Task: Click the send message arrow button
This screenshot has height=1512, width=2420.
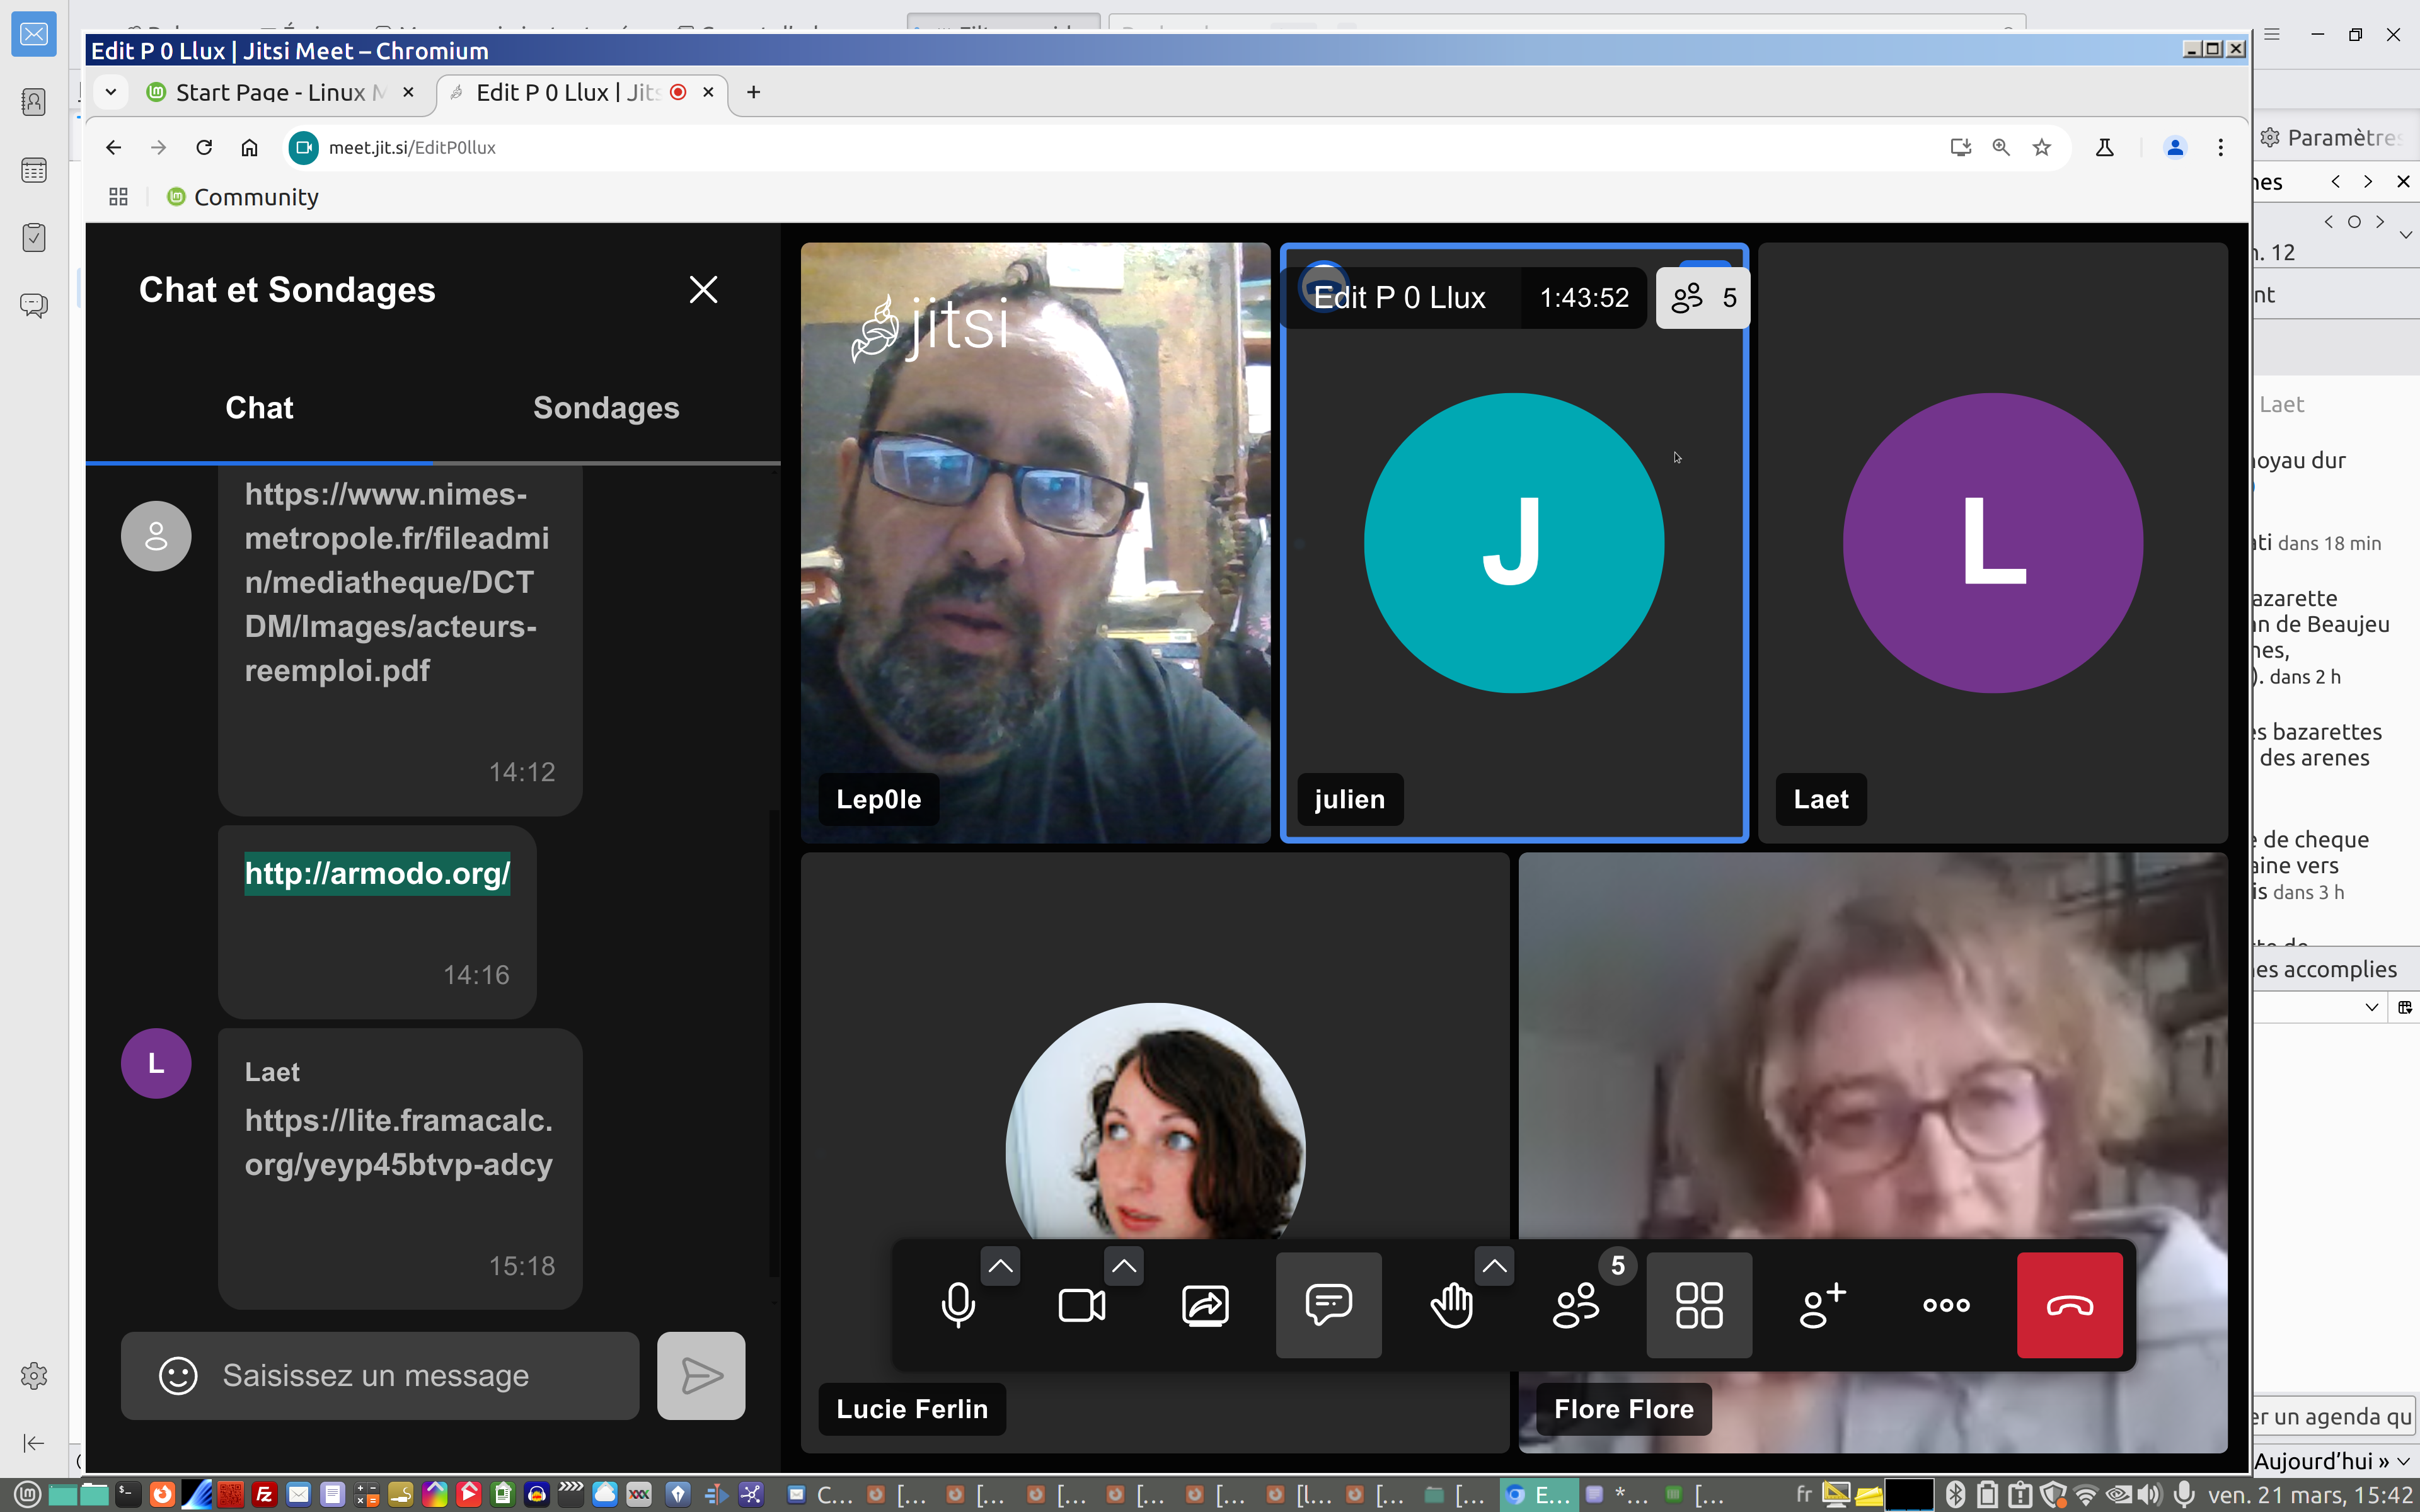Action: [701, 1375]
